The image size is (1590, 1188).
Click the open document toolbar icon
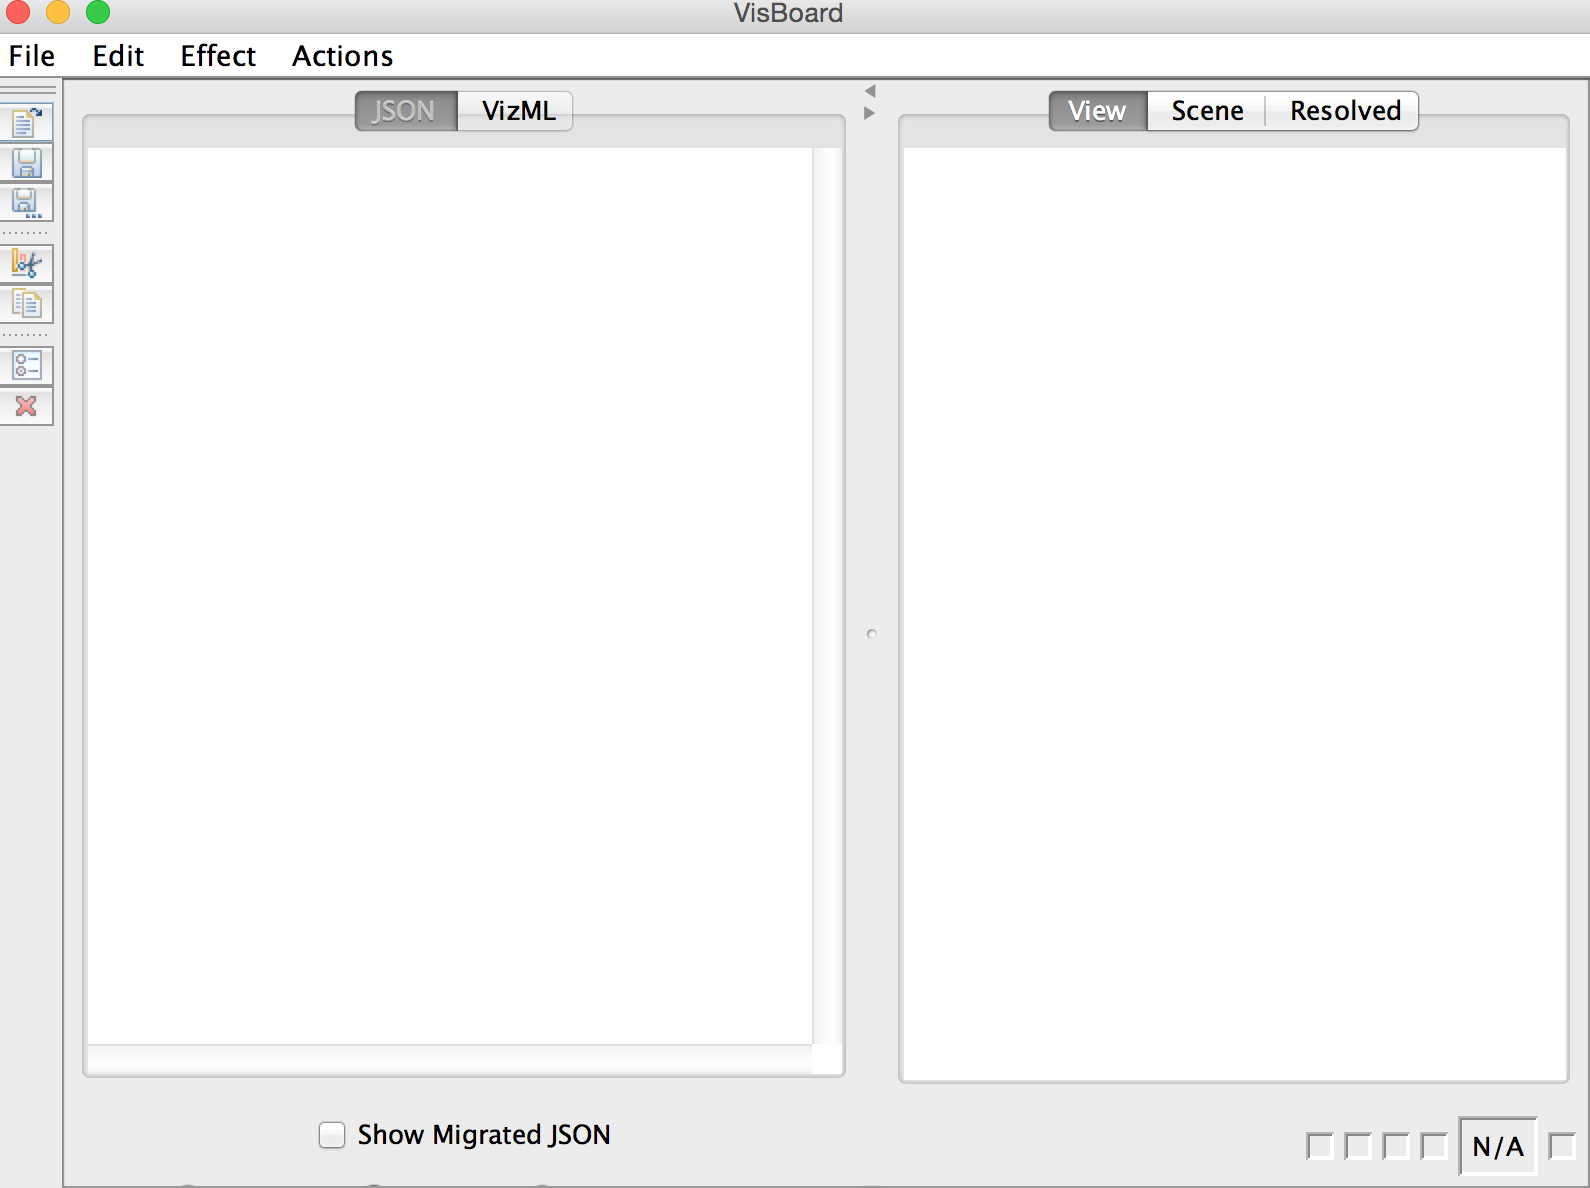(26, 123)
